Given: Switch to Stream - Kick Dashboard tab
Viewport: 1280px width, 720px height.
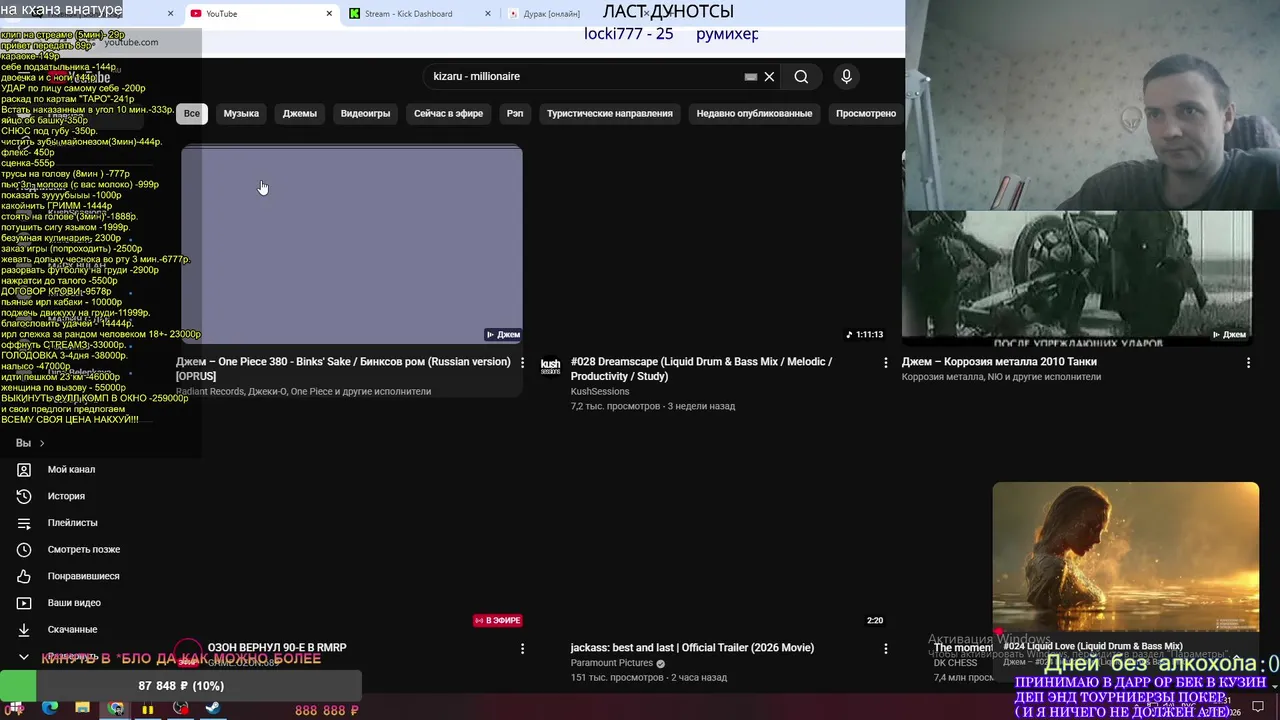Looking at the screenshot, I should 420,14.
